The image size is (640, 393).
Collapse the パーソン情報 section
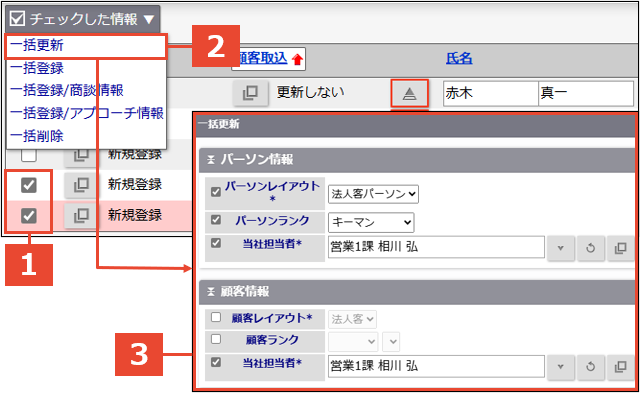click(211, 160)
